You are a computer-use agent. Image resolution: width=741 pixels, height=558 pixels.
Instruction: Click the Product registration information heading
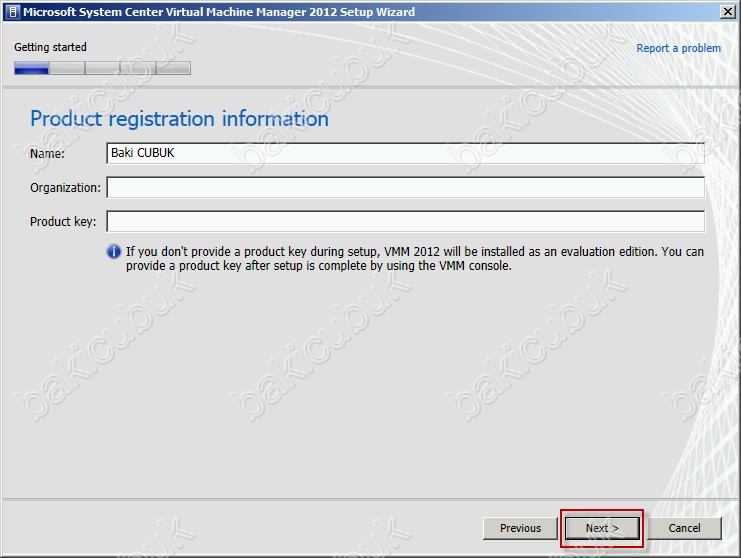pos(179,119)
